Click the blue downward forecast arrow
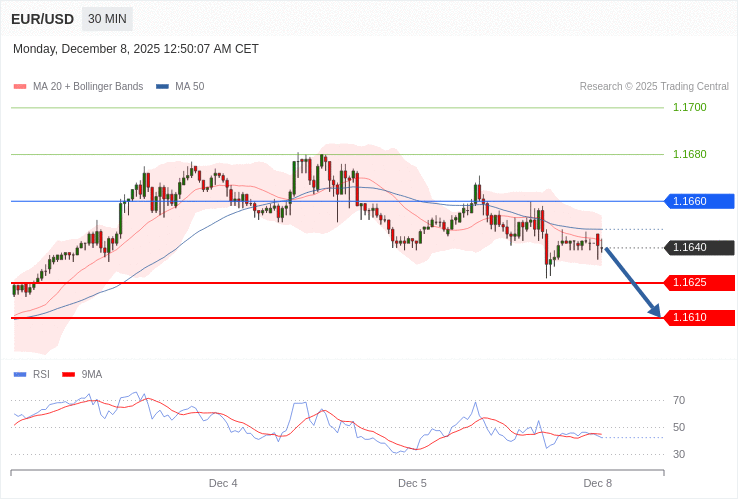Screen dimensions: 738x500 pyautogui.click(x=632, y=282)
